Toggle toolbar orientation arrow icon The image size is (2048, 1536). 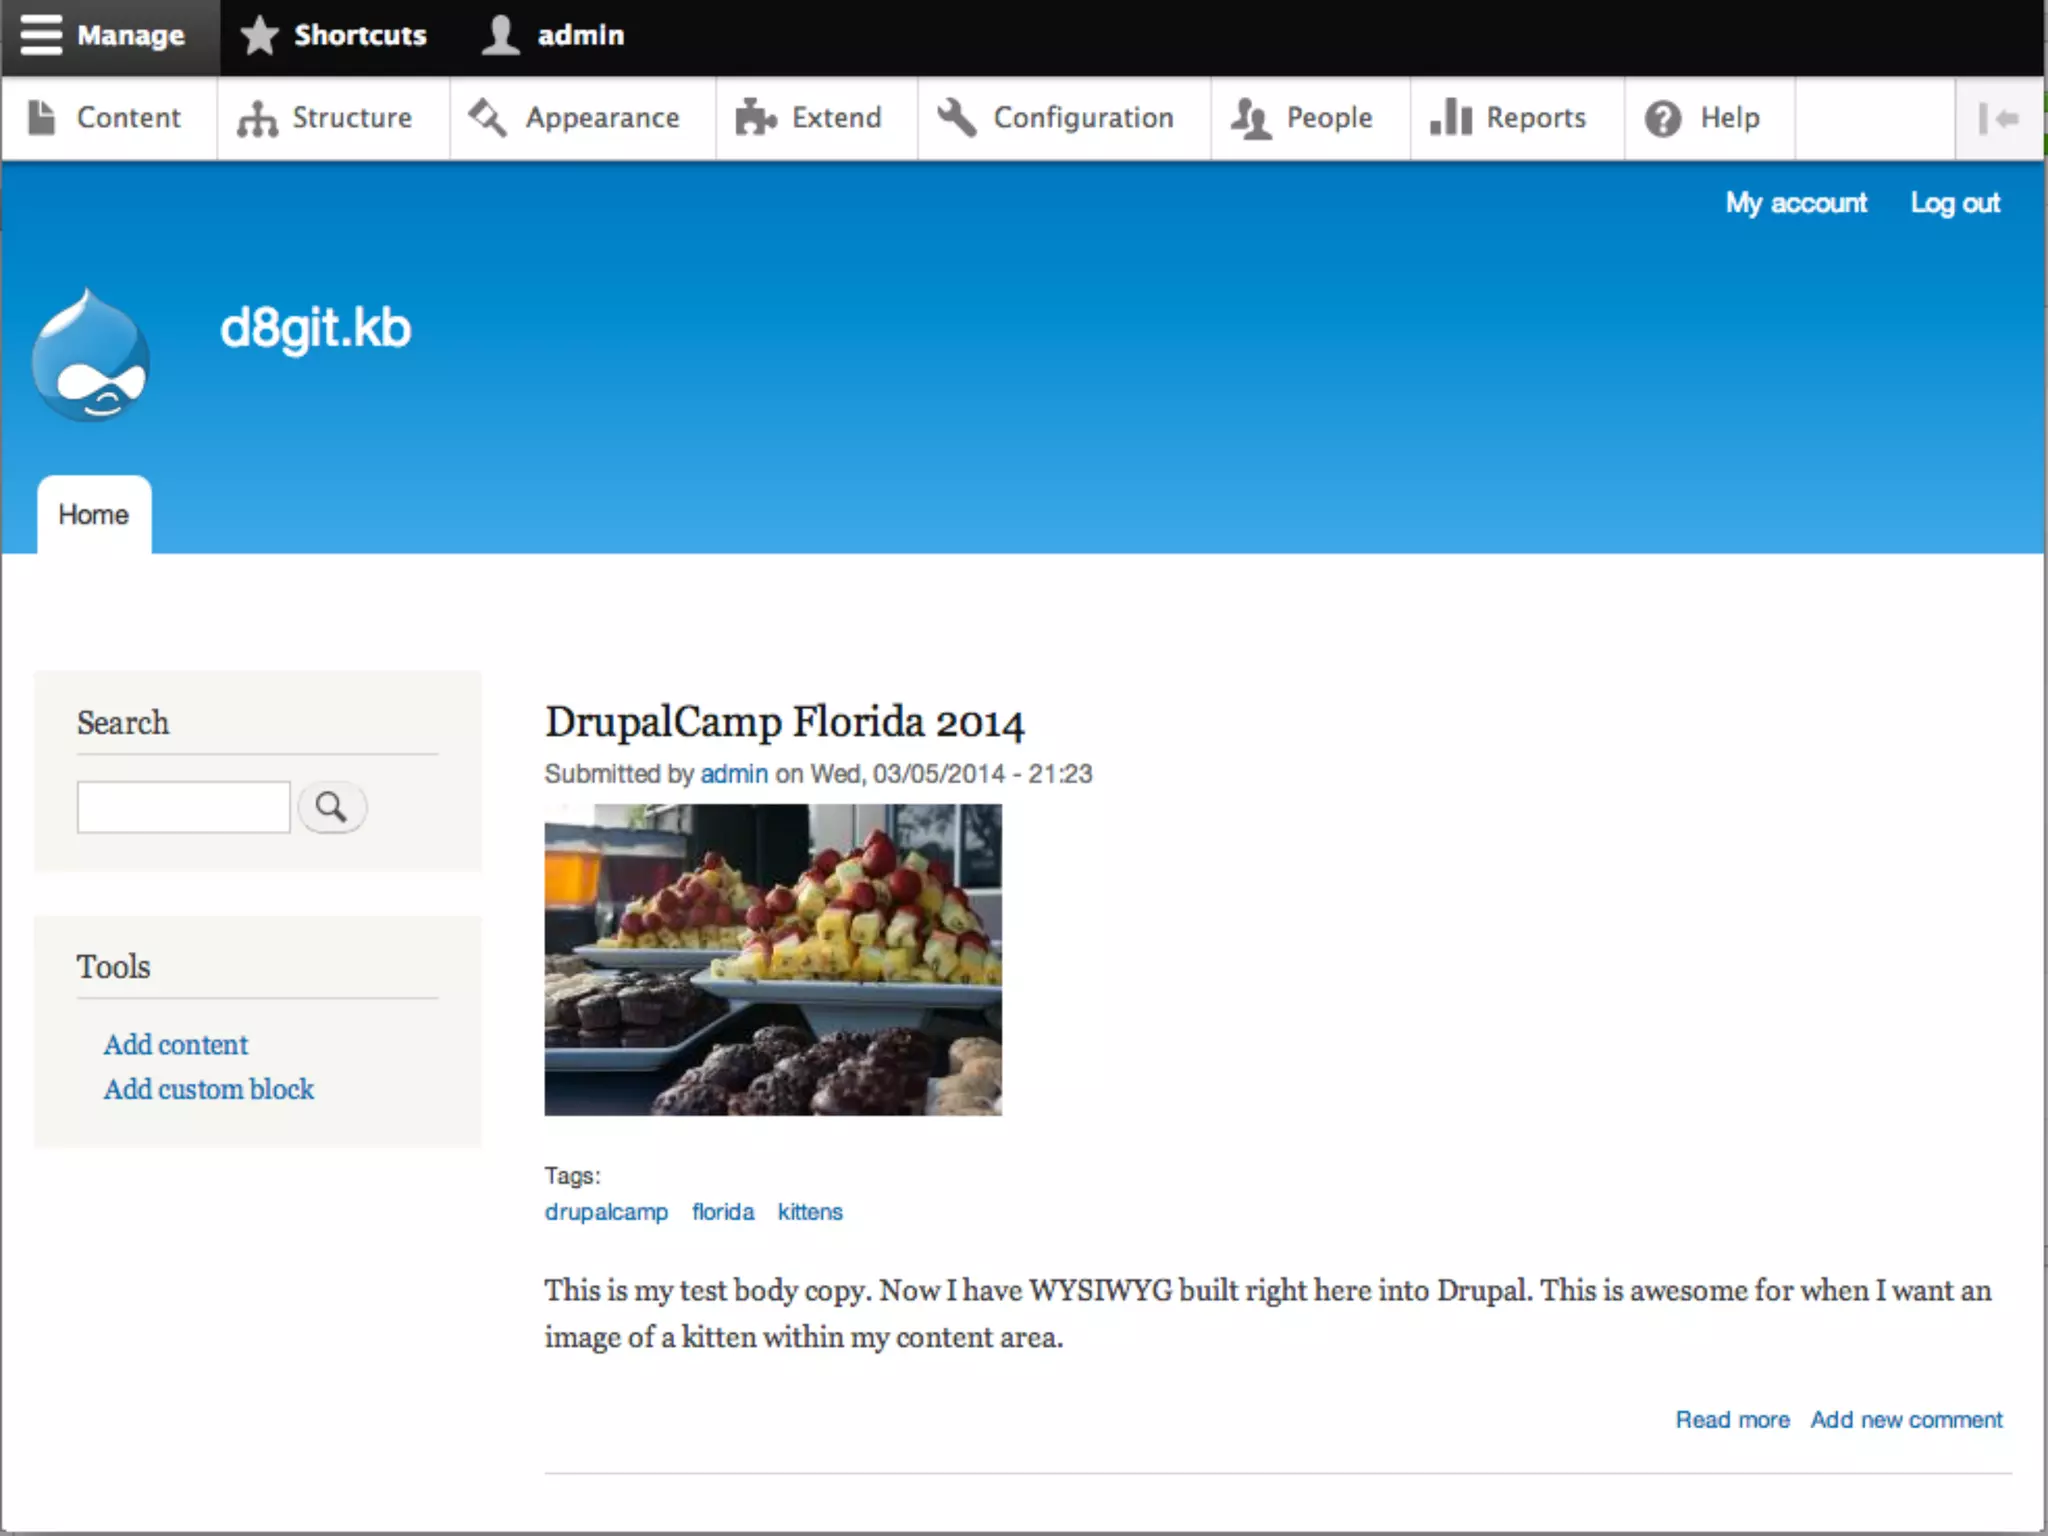1998,118
